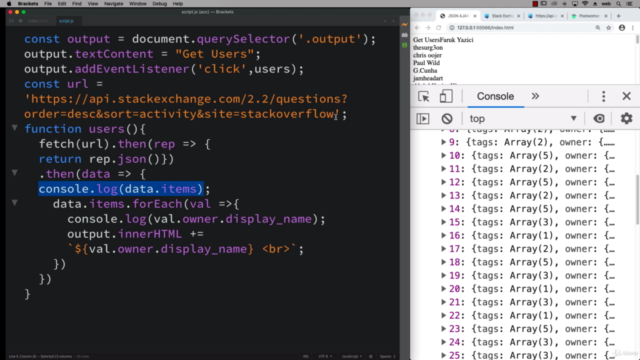Screen dimensions: 640x360
Task: Click Get Users text on the web page
Action: coord(425,40)
